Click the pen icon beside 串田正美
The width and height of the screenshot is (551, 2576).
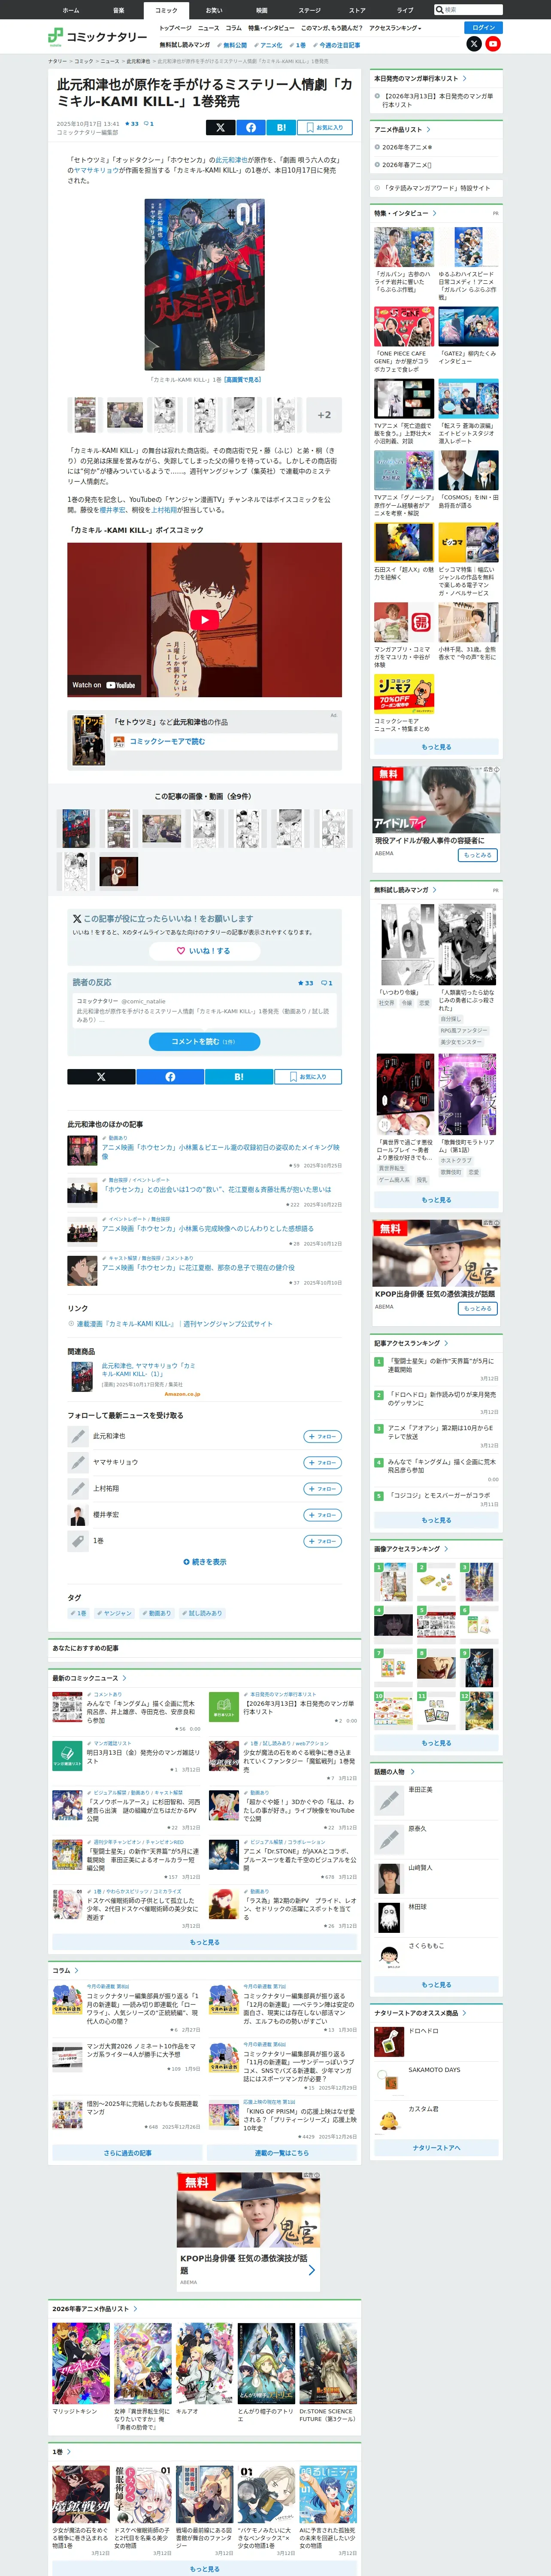tap(389, 1800)
